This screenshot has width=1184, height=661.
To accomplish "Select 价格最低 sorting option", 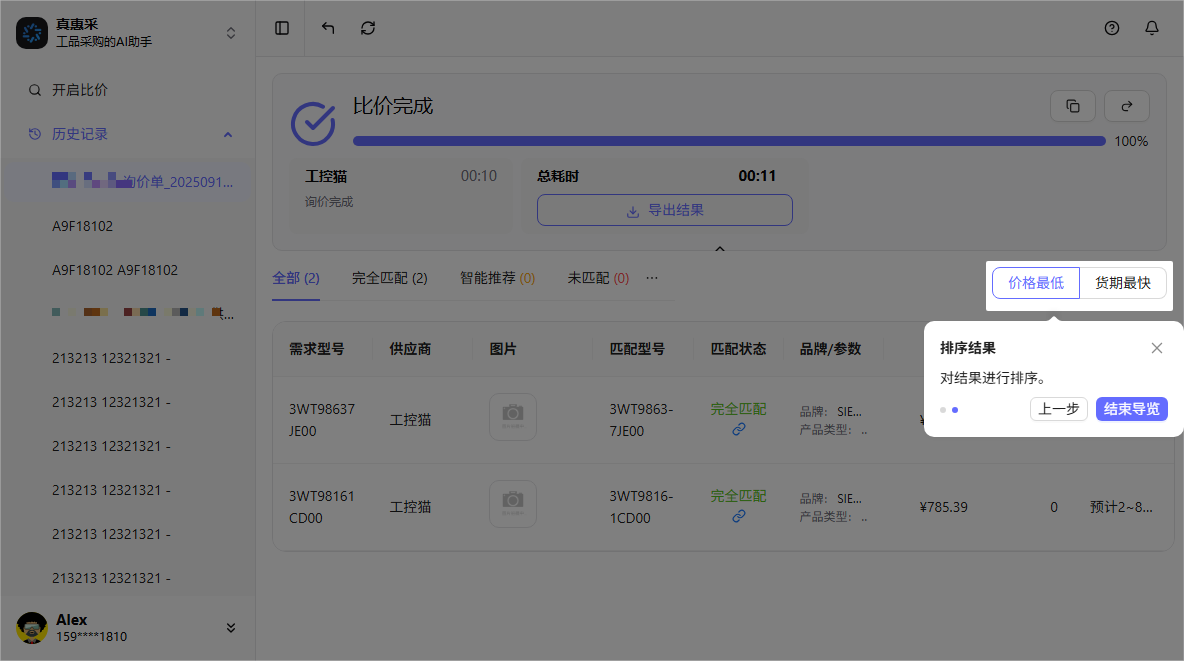I will pos(1035,283).
